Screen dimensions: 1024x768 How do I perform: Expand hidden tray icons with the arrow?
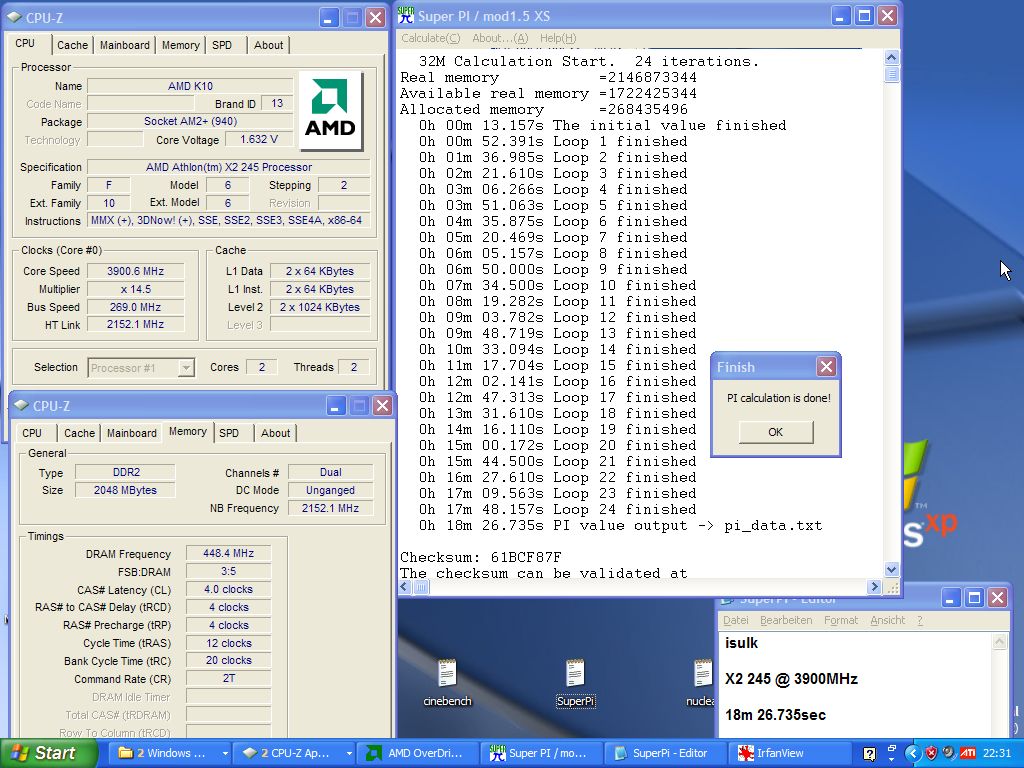[912, 753]
